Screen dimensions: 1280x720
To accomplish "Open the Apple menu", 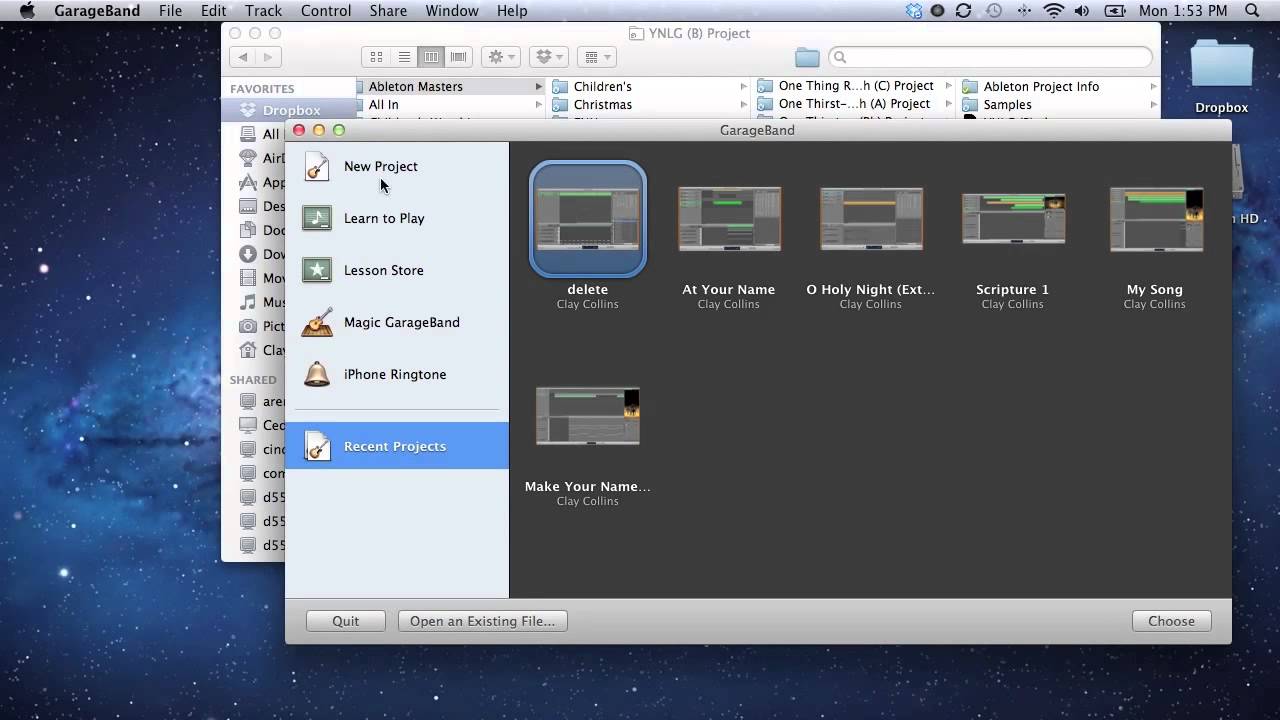I will (x=27, y=11).
